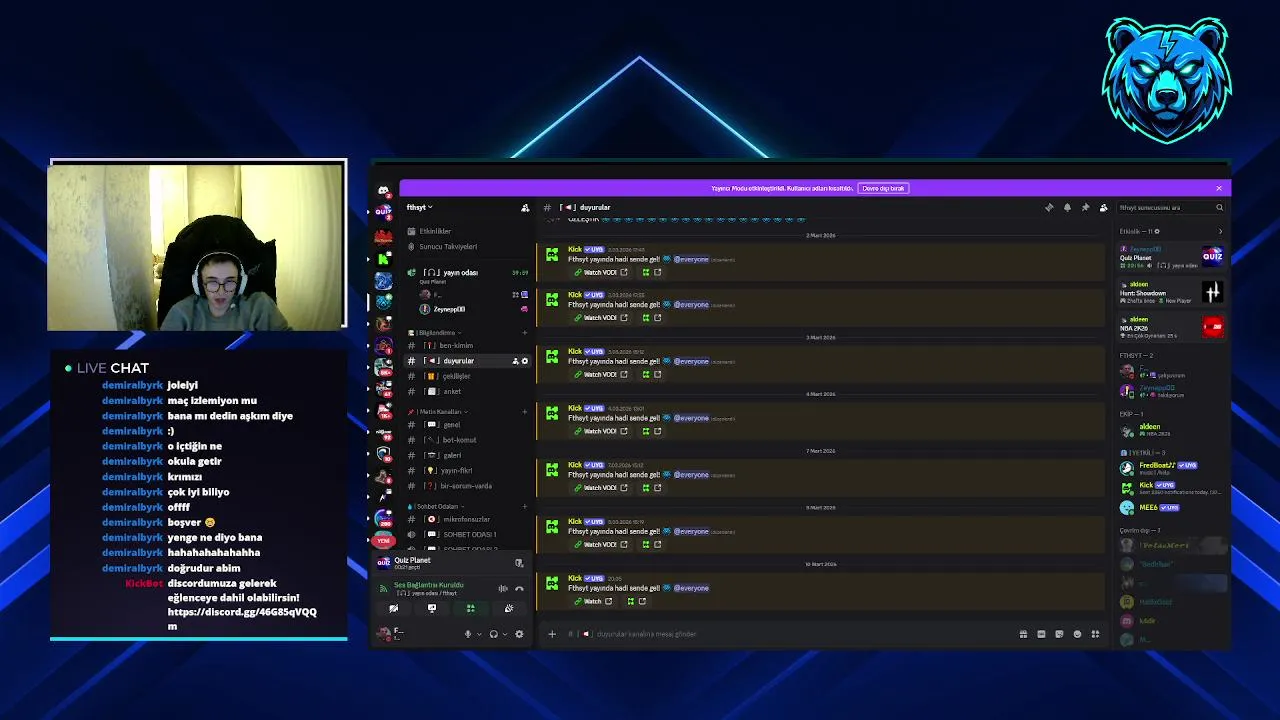The height and width of the screenshot is (720, 1280).
Task: Open the yayın-fikri channel
Action: click(468, 470)
